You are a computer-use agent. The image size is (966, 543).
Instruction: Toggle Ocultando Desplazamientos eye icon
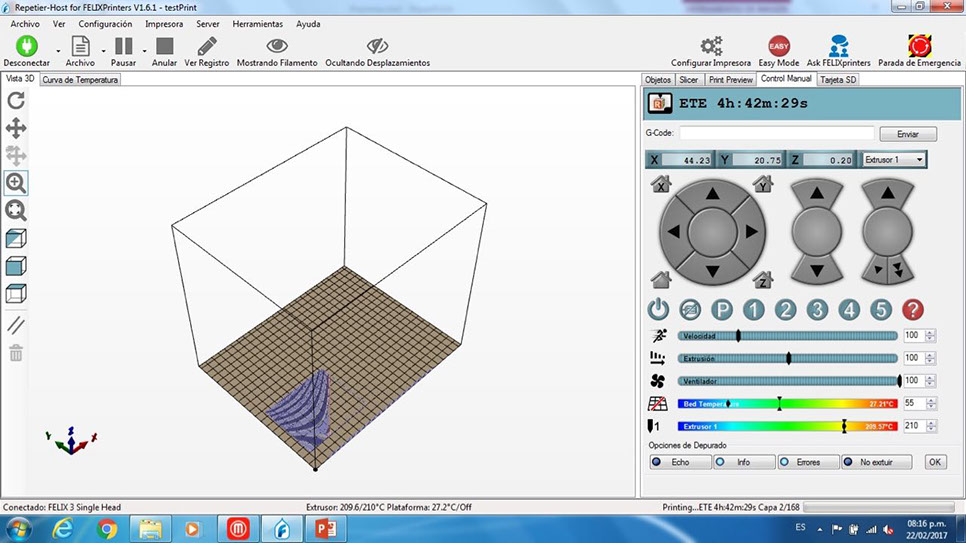point(377,46)
